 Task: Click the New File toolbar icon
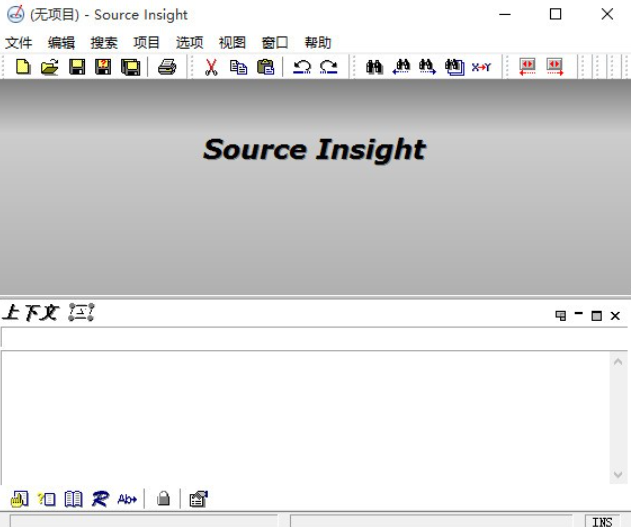pyautogui.click(x=22, y=67)
